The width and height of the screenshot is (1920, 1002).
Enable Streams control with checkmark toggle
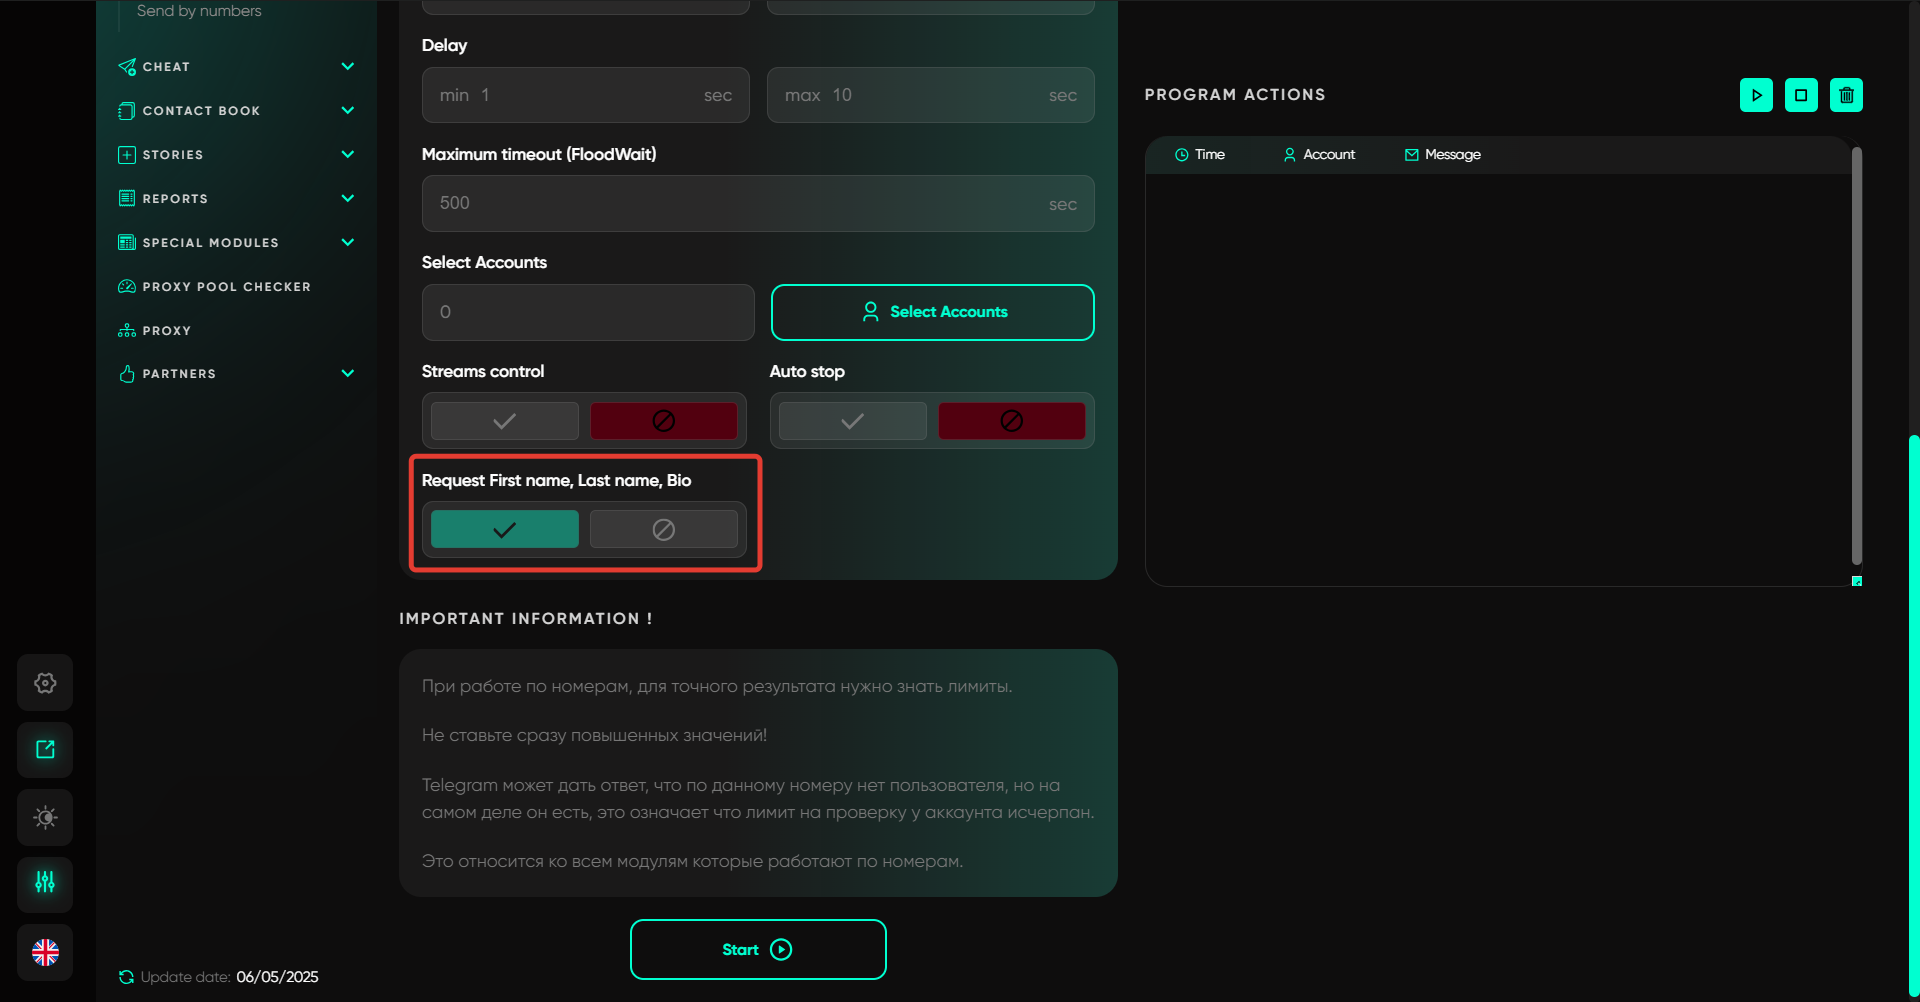pos(505,421)
